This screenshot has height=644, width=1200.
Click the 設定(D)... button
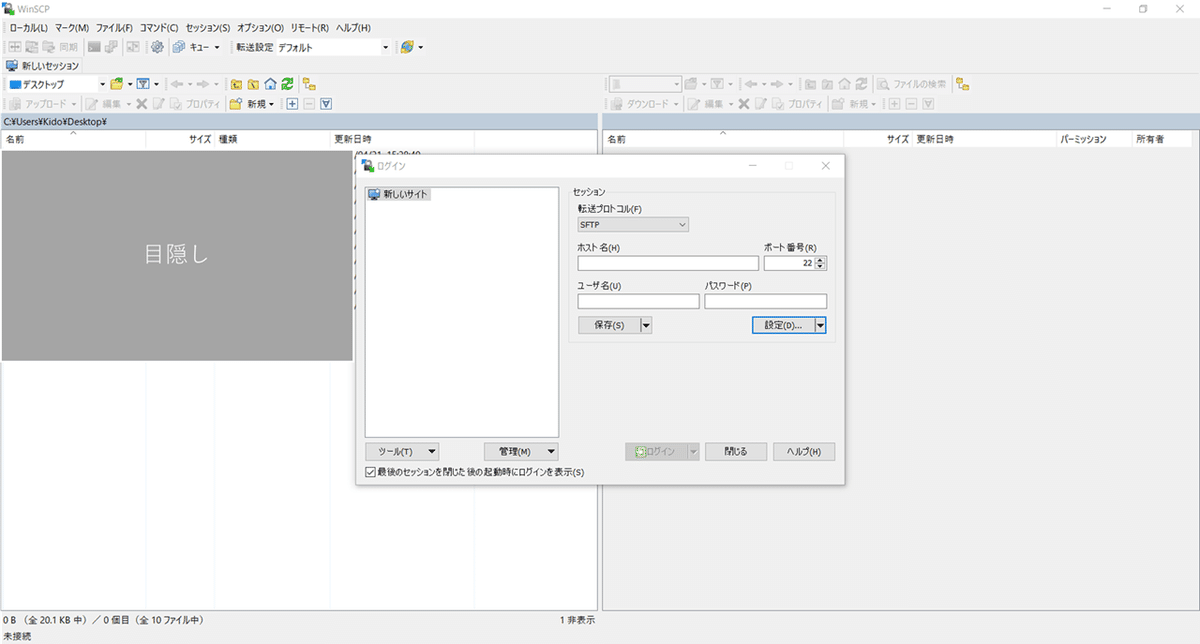[x=783, y=325]
